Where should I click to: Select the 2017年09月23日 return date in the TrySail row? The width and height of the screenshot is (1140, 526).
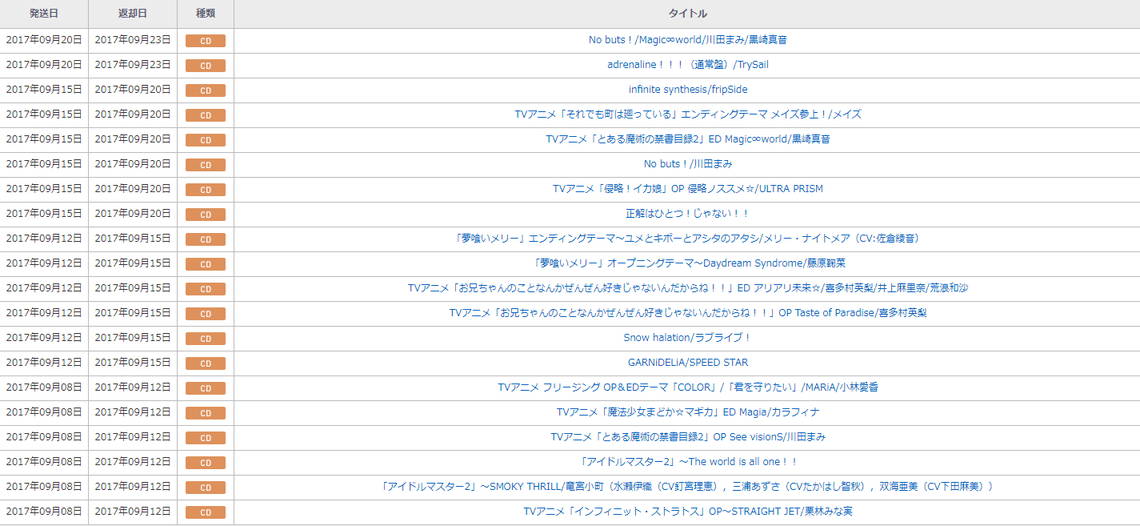point(132,65)
